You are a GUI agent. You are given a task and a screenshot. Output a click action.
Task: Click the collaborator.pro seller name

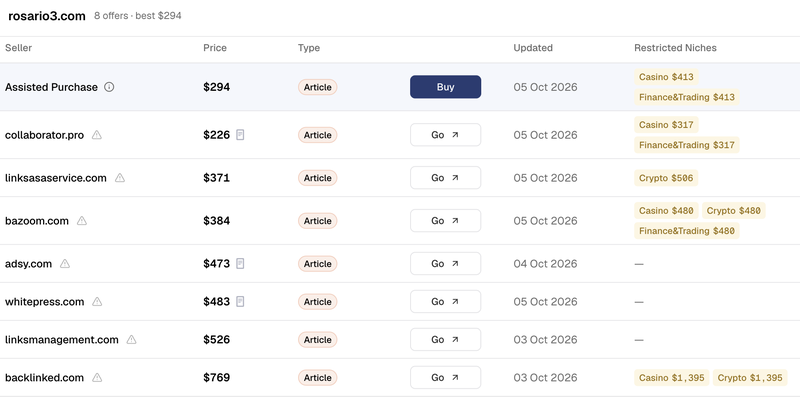pyautogui.click(x=44, y=135)
